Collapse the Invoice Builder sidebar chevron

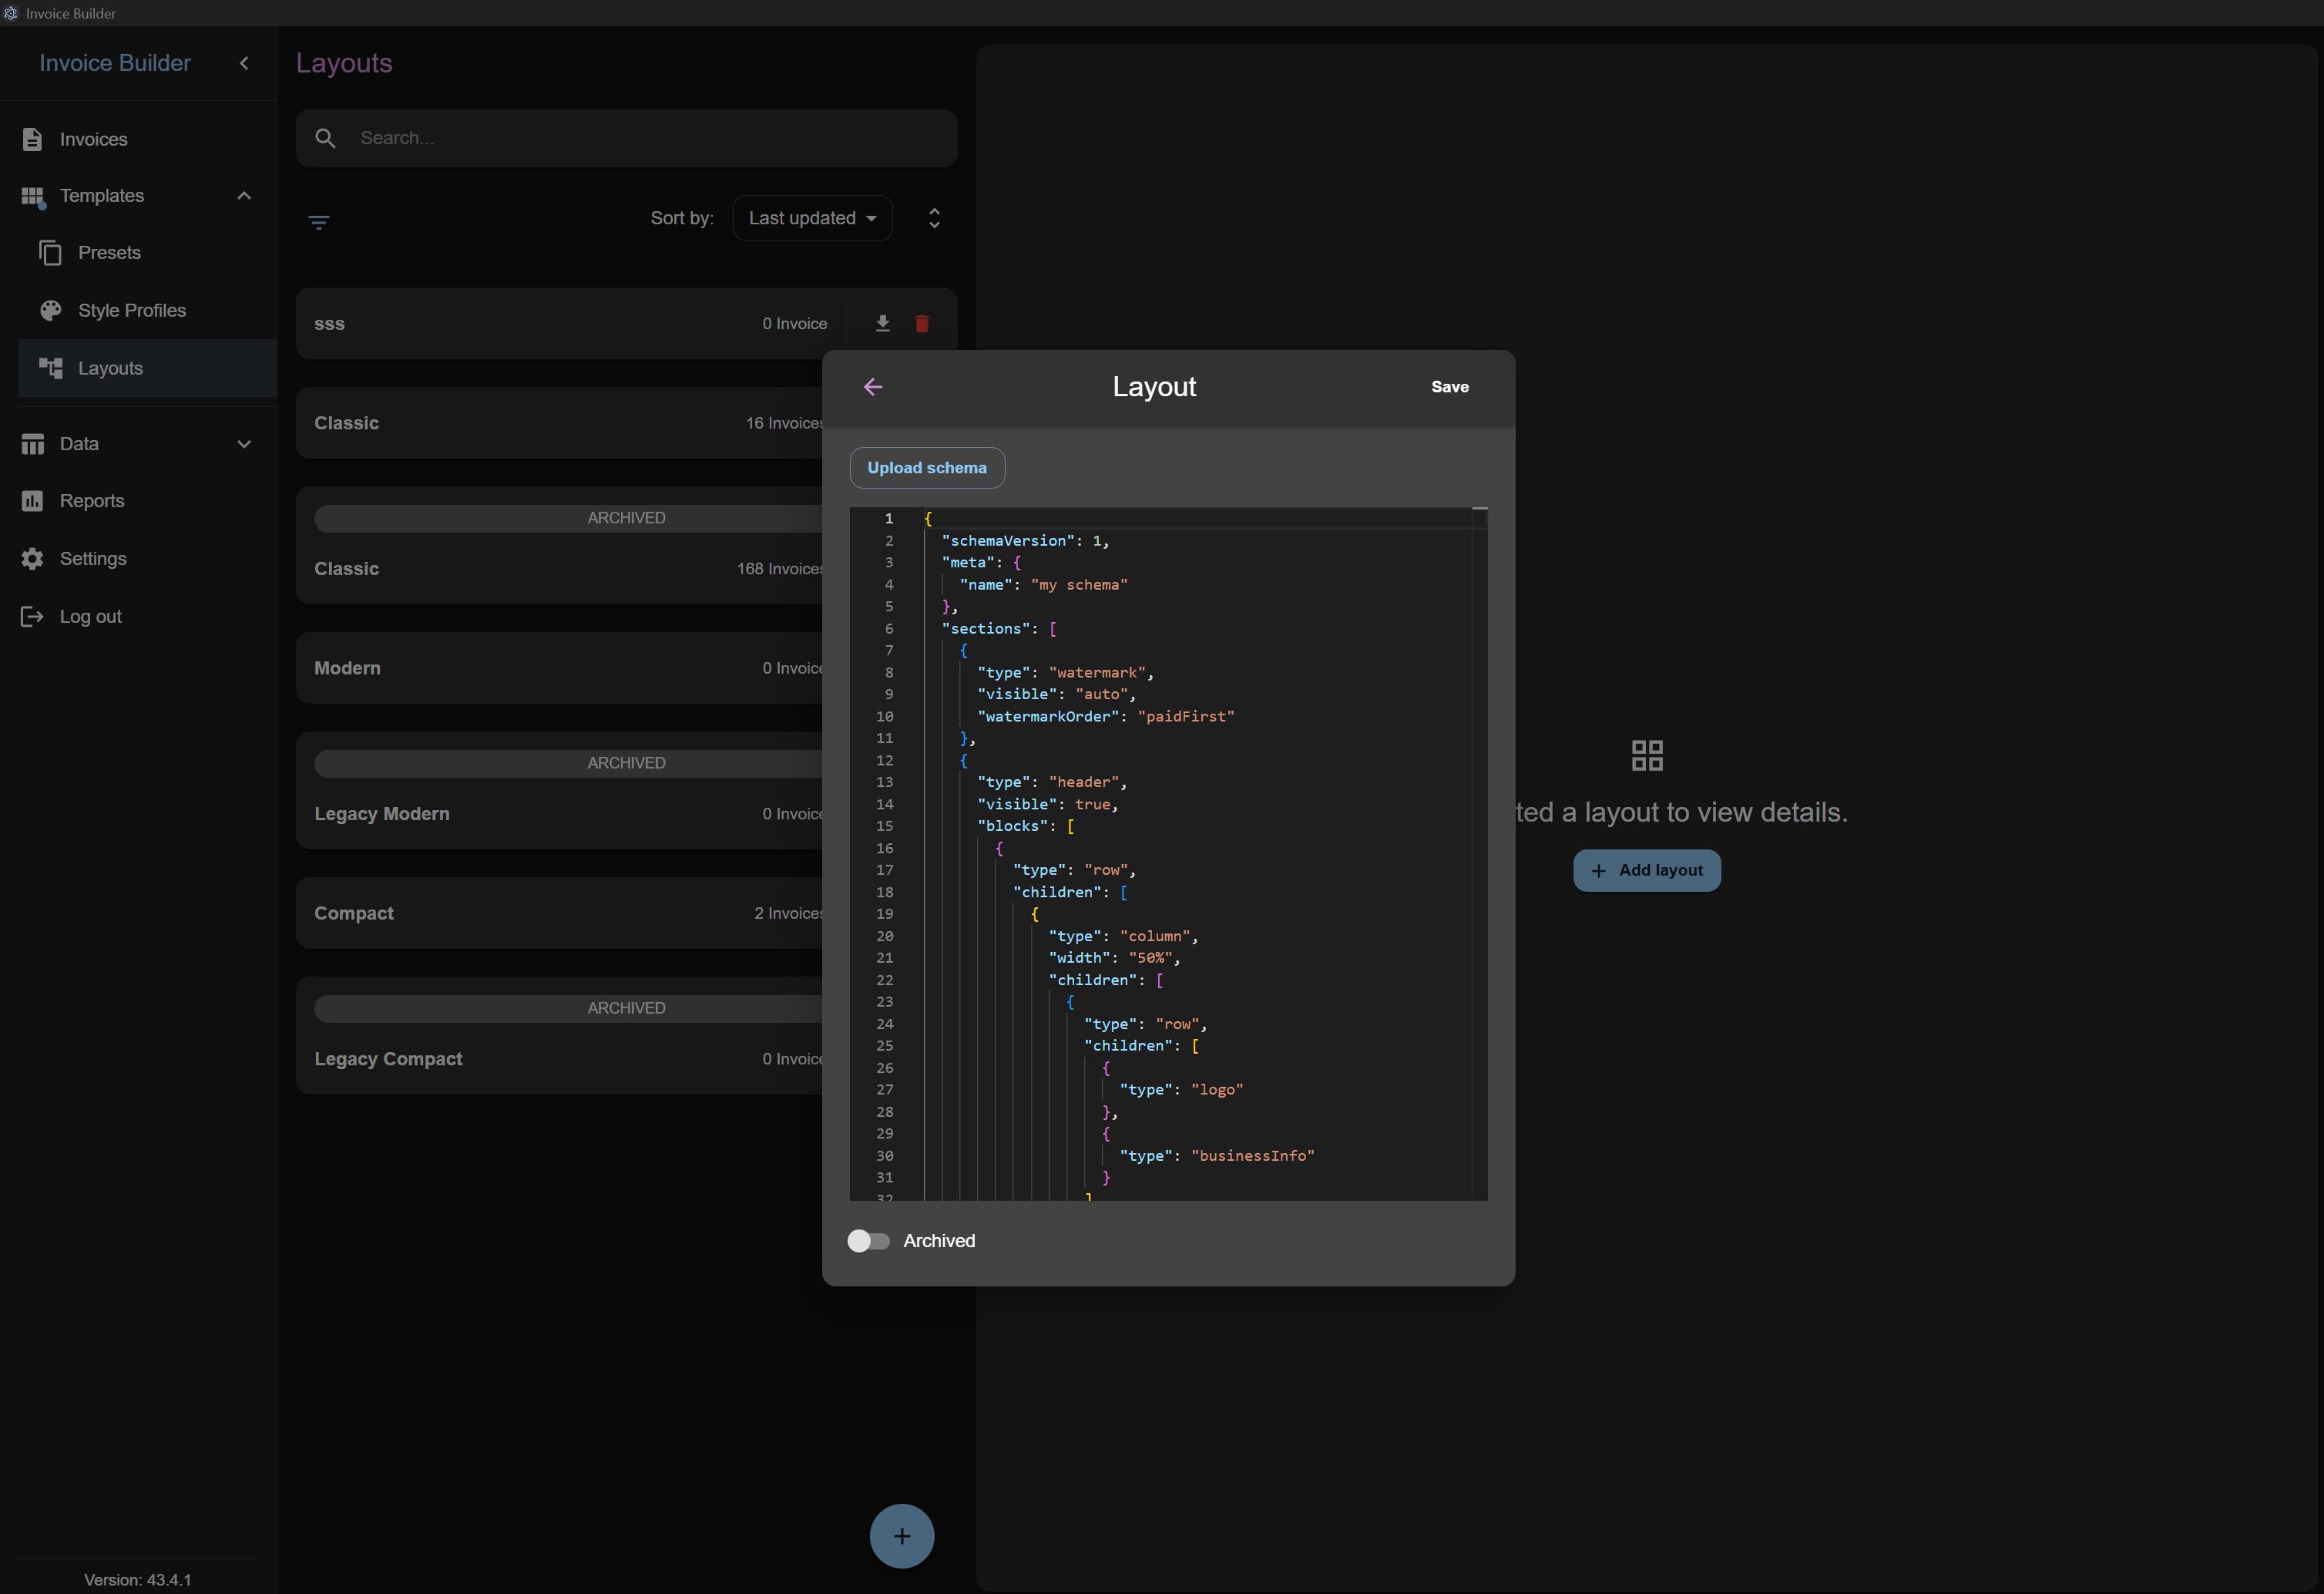244,63
